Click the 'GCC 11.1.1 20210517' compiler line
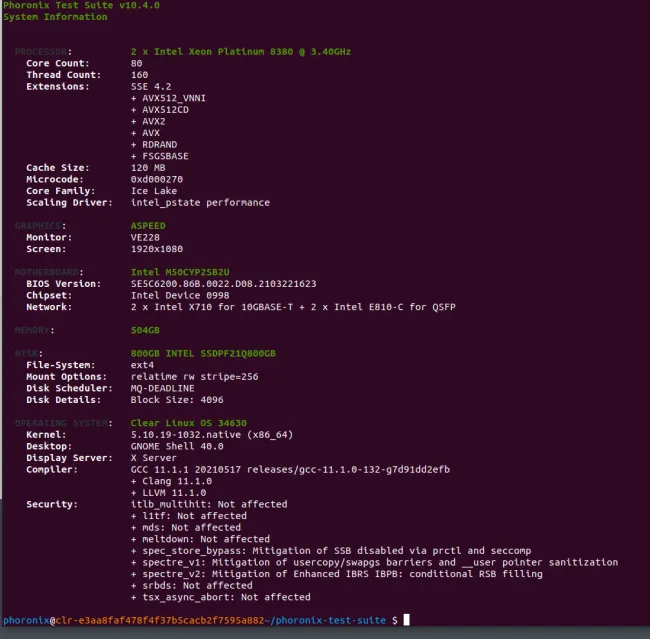This screenshot has height=639, width=650. [290, 470]
